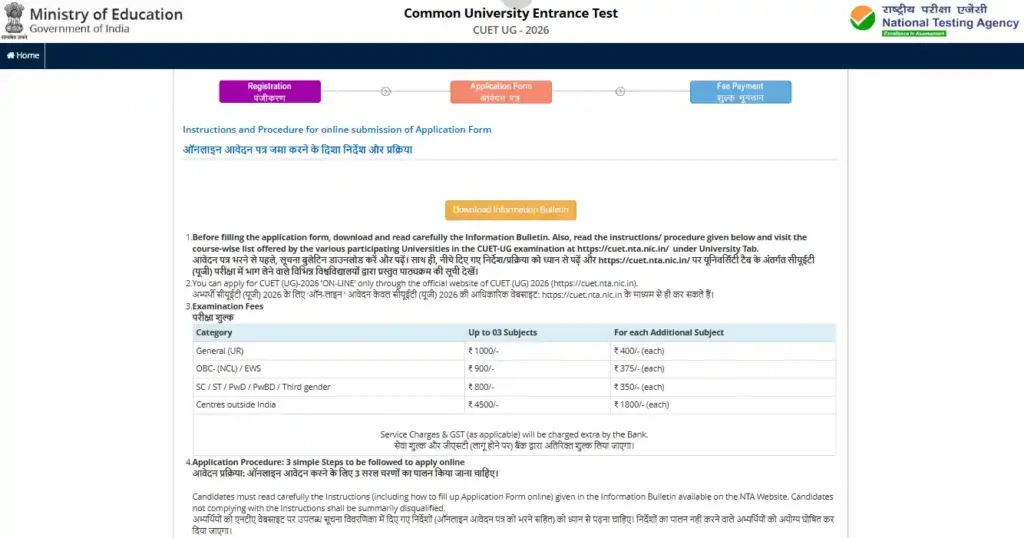The height and width of the screenshot is (538, 1024).
Task: Click the circle between Application Form and Fee Payment
Action: click(620, 92)
